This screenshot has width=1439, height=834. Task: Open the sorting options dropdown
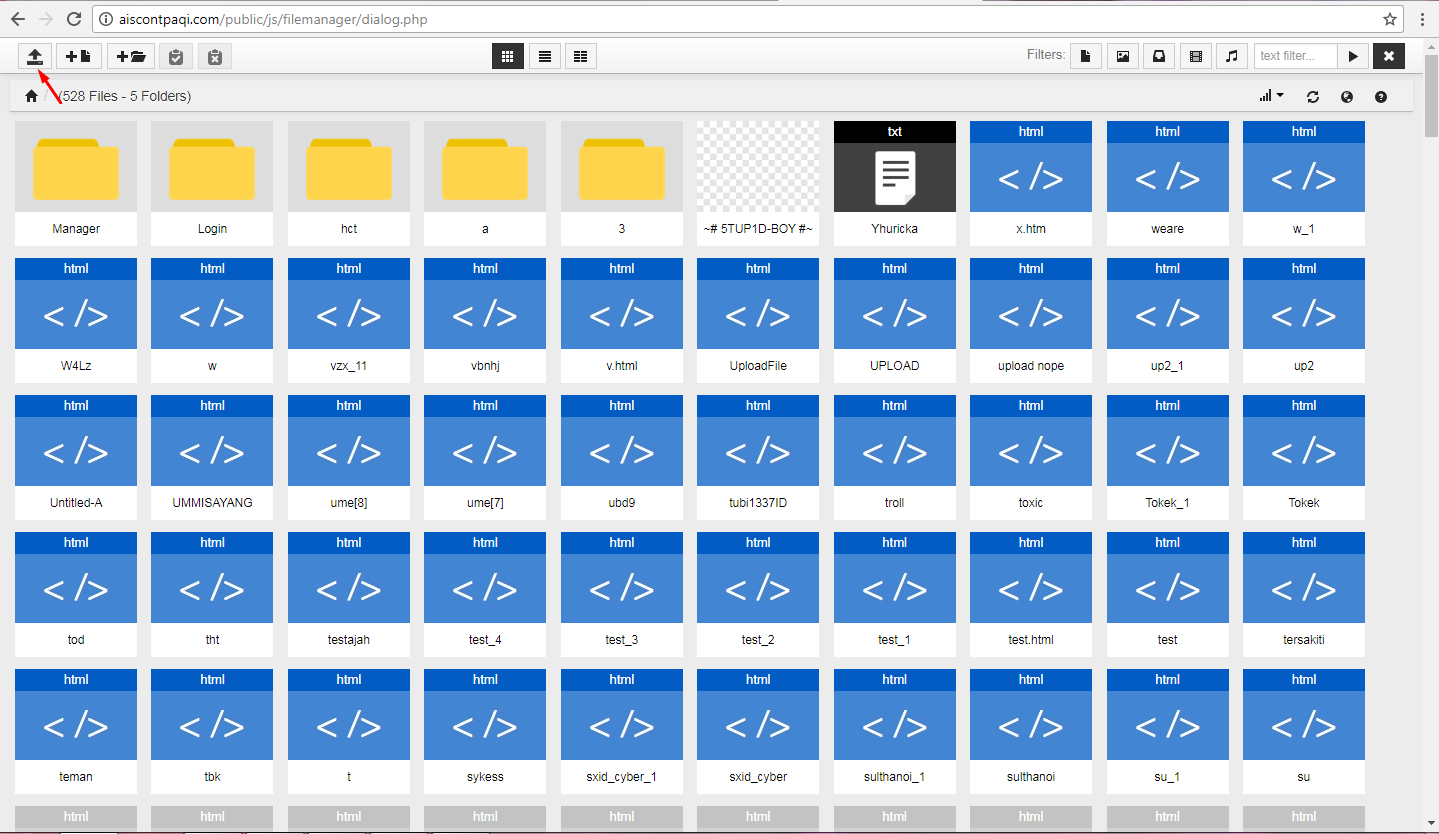(1270, 95)
